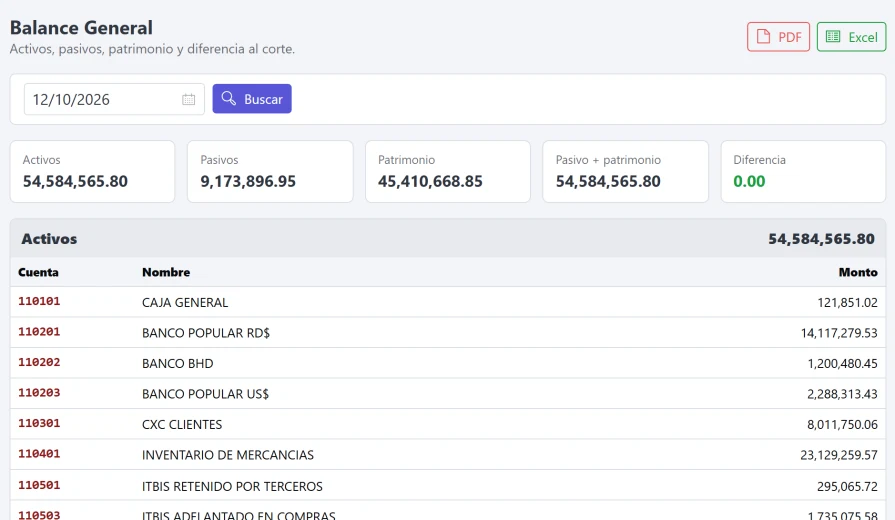
Task: Click the magnifier icon in Buscar
Action: point(228,98)
